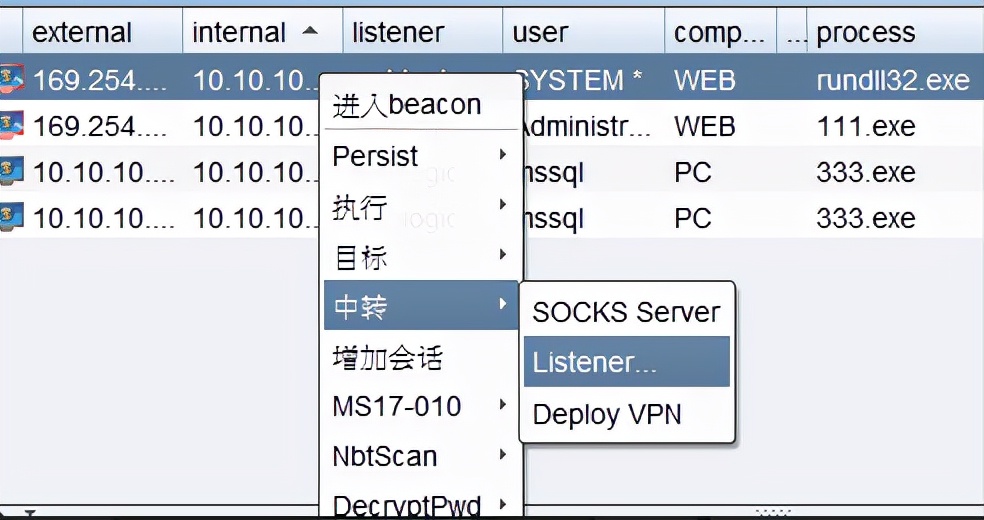
Task: Expand the MS17-010 submenu arrow
Action: point(503,406)
